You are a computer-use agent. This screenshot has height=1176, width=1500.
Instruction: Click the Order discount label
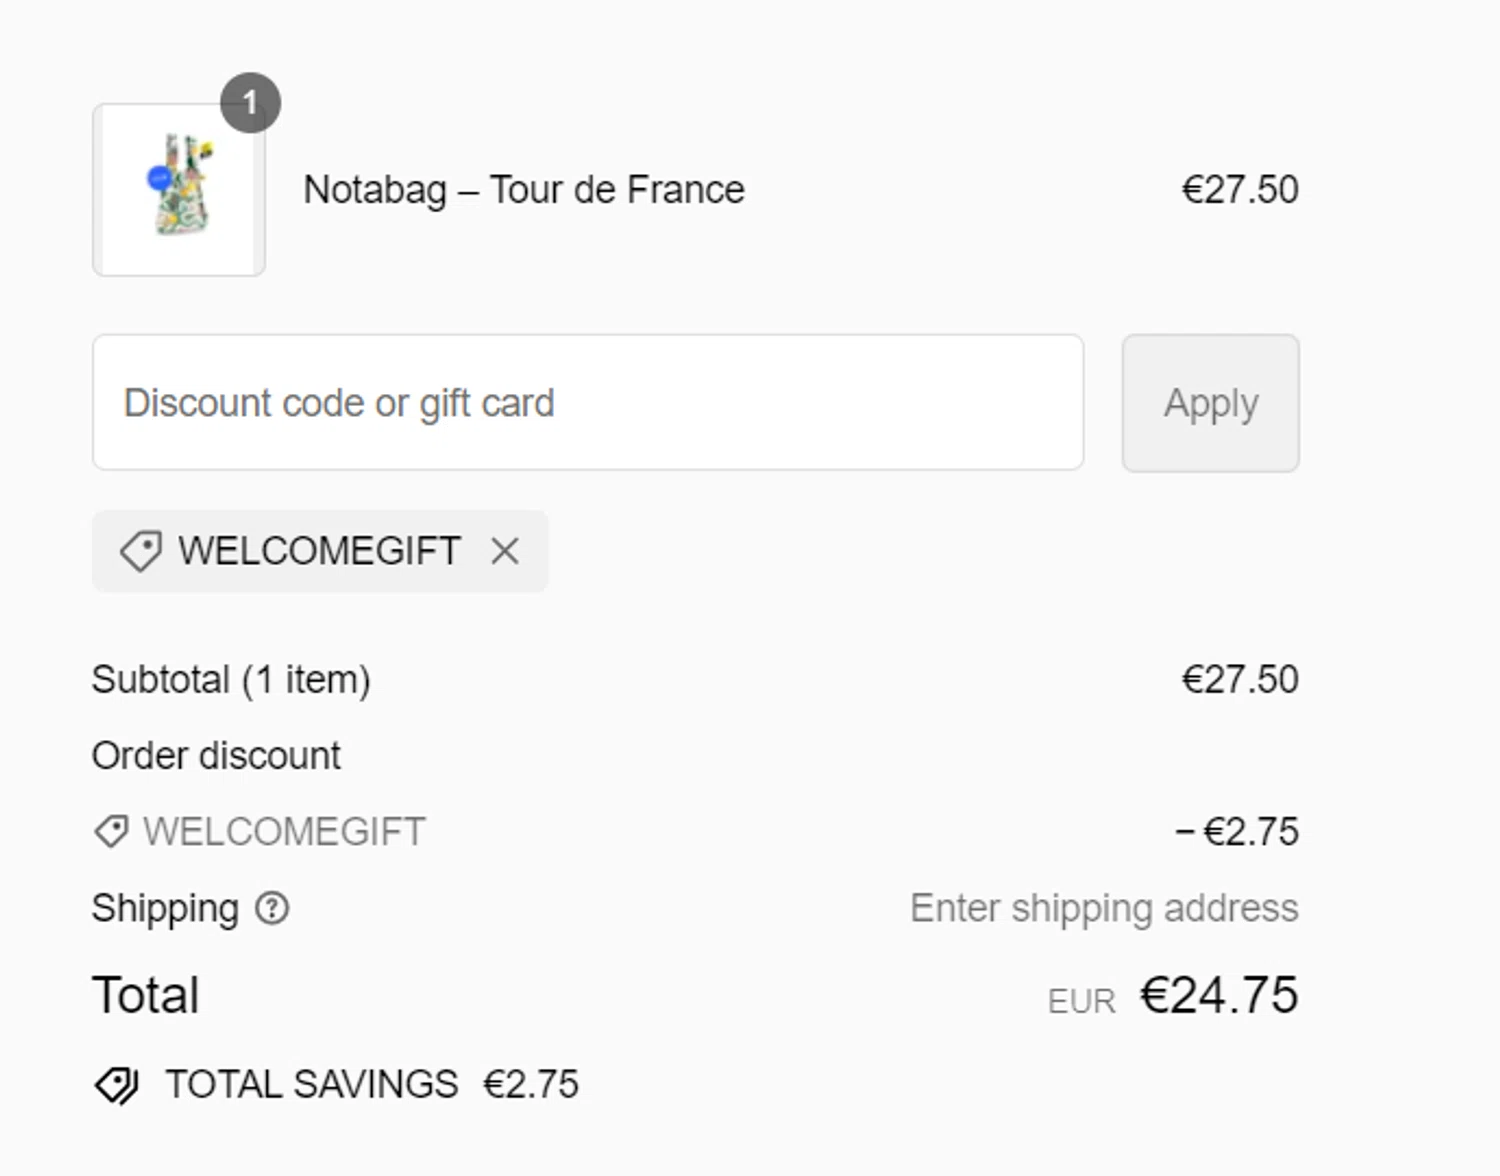click(x=216, y=756)
